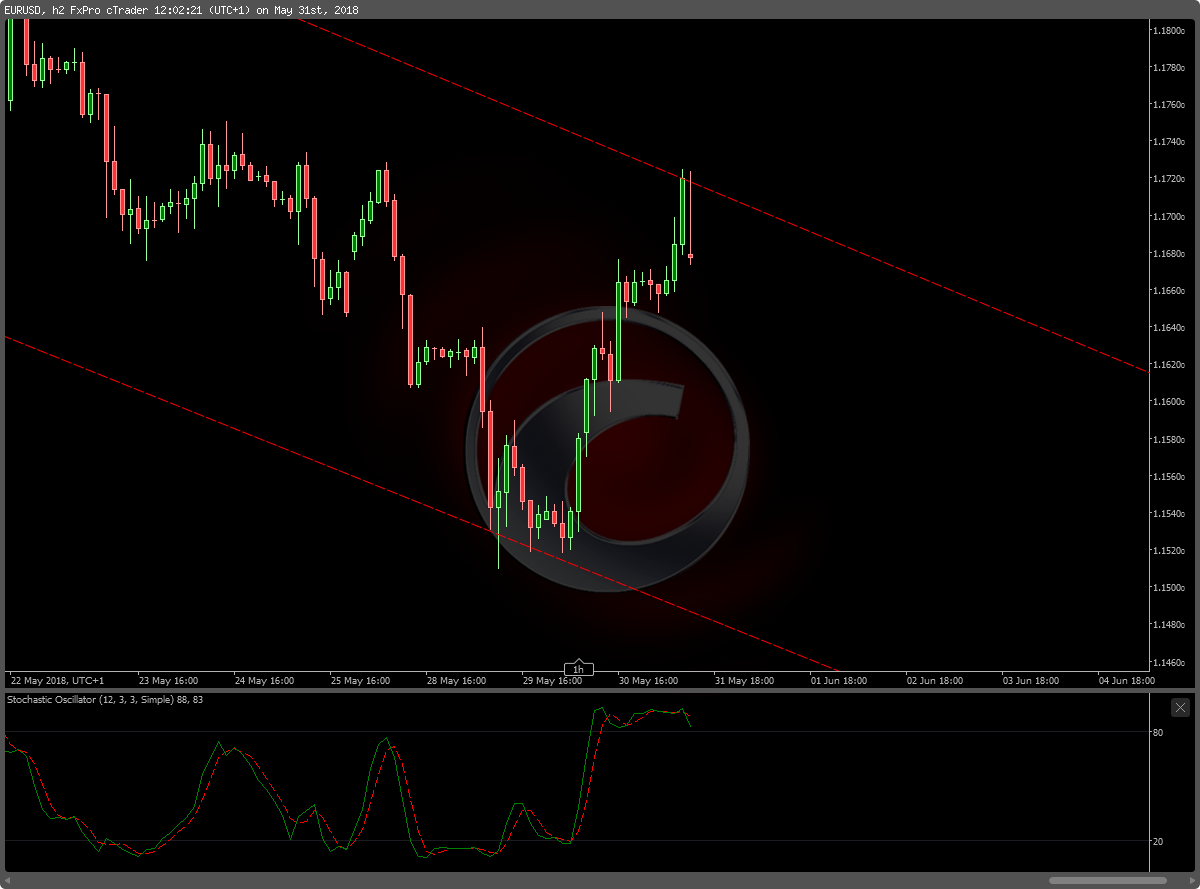Click the 1.1780 price axis label
This screenshot has height=889, width=1200.
(1168, 68)
